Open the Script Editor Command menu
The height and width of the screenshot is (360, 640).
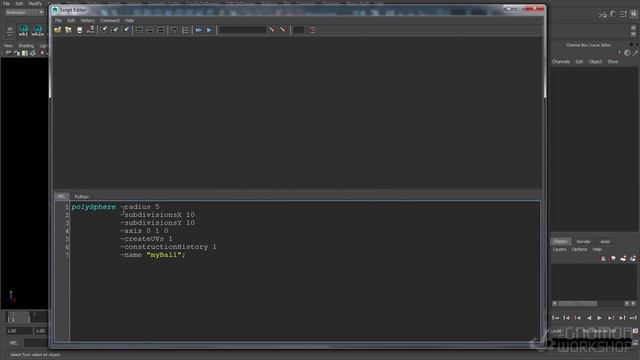point(110,20)
